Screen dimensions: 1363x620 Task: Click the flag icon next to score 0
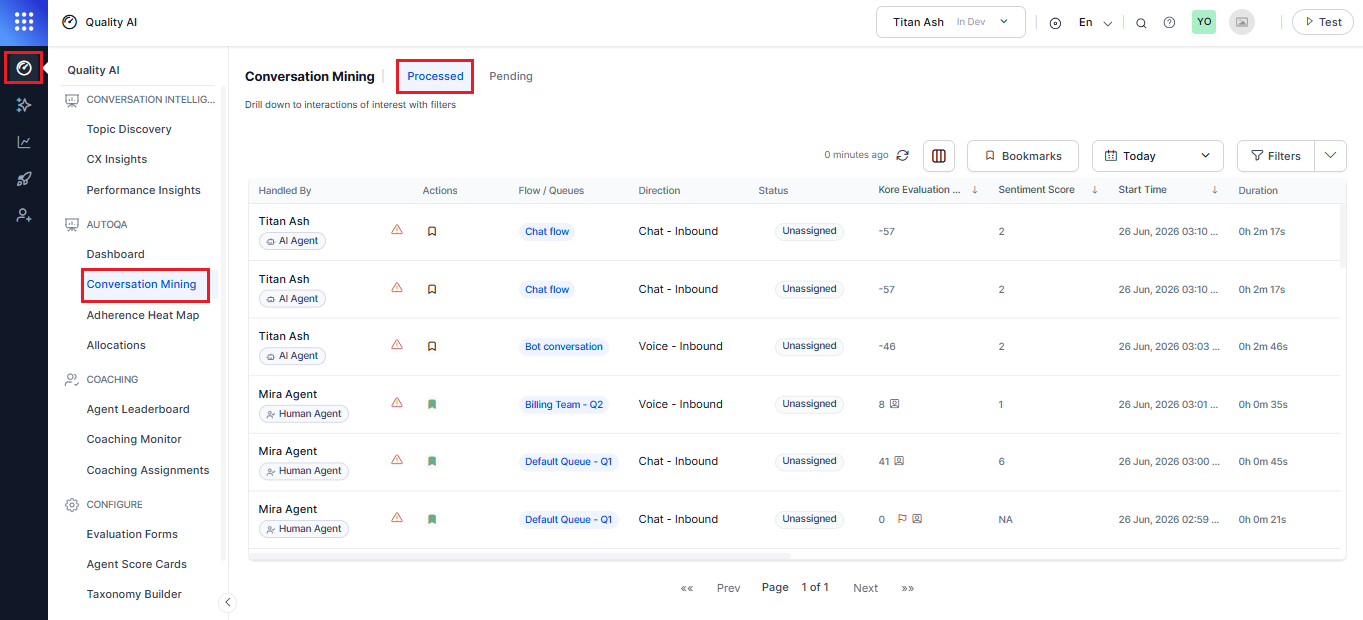901,519
